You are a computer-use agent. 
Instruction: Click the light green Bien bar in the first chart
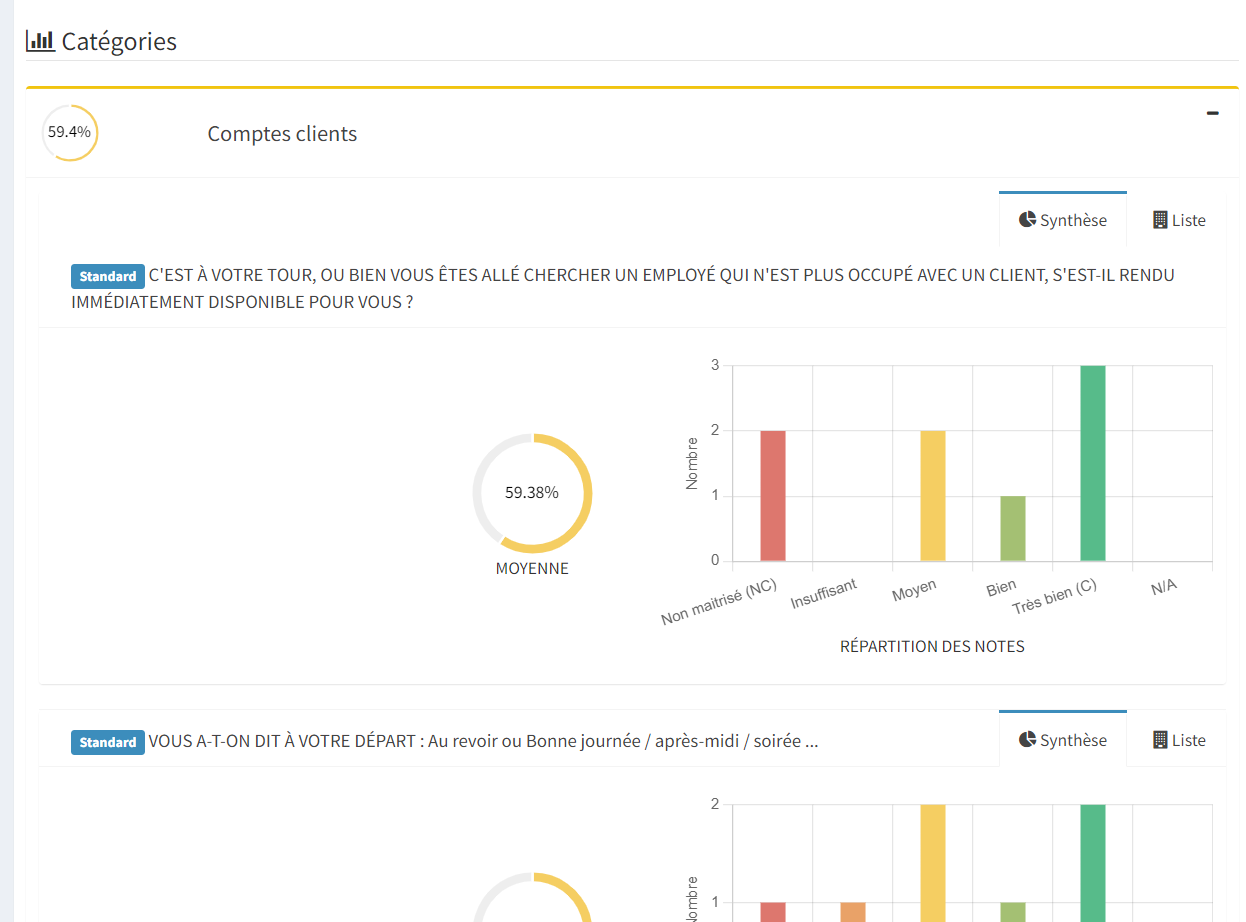tap(1013, 528)
